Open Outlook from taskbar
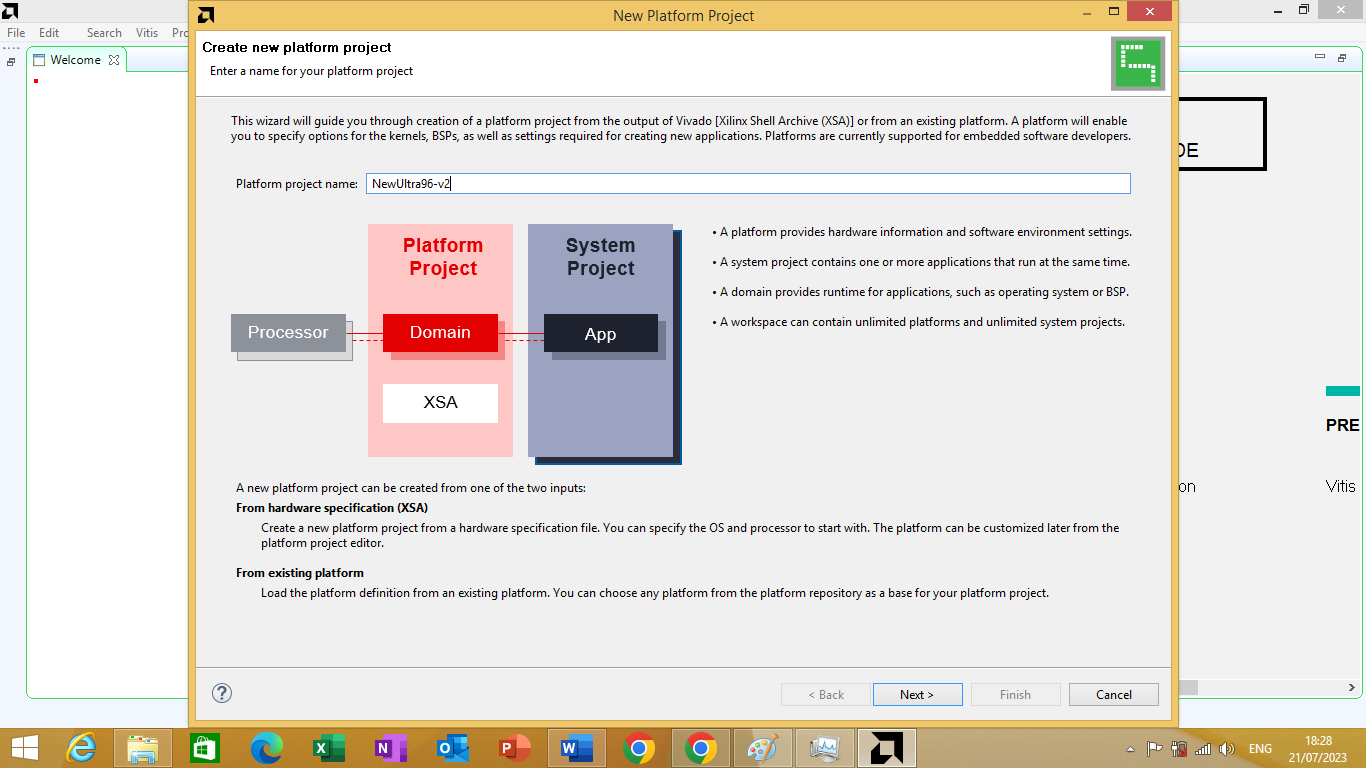Screen dimensions: 1366x768 tap(453, 748)
